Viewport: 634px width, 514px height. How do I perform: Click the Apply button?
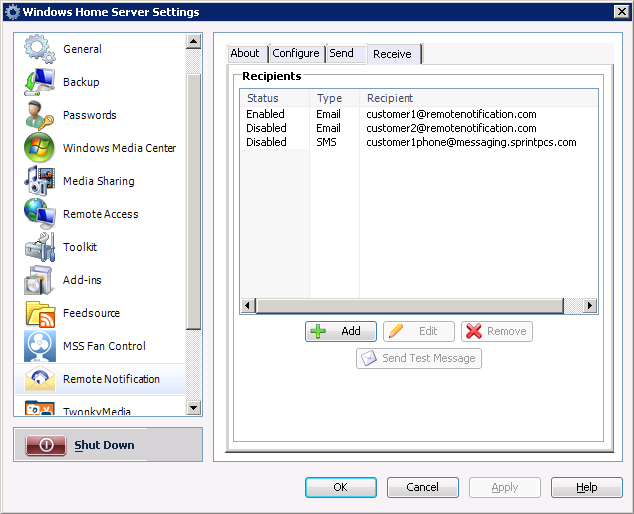click(505, 487)
